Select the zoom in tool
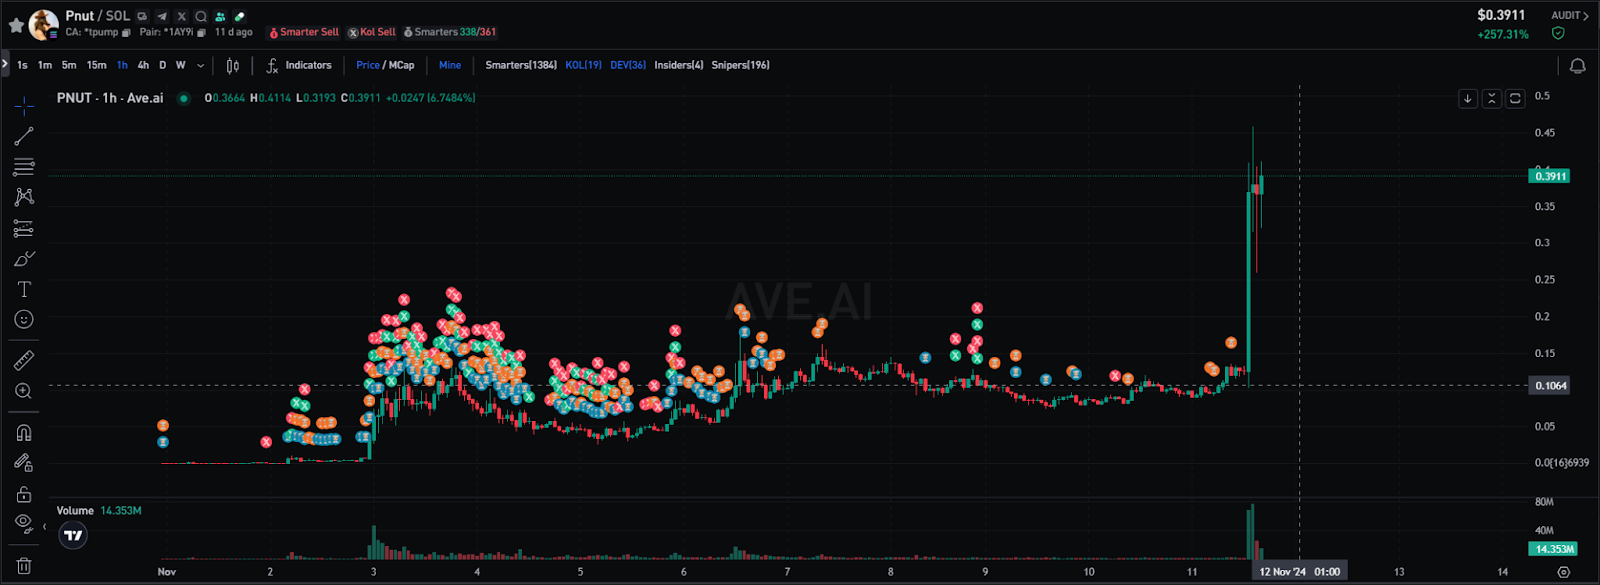Image resolution: width=1600 pixels, height=585 pixels. click(x=24, y=391)
